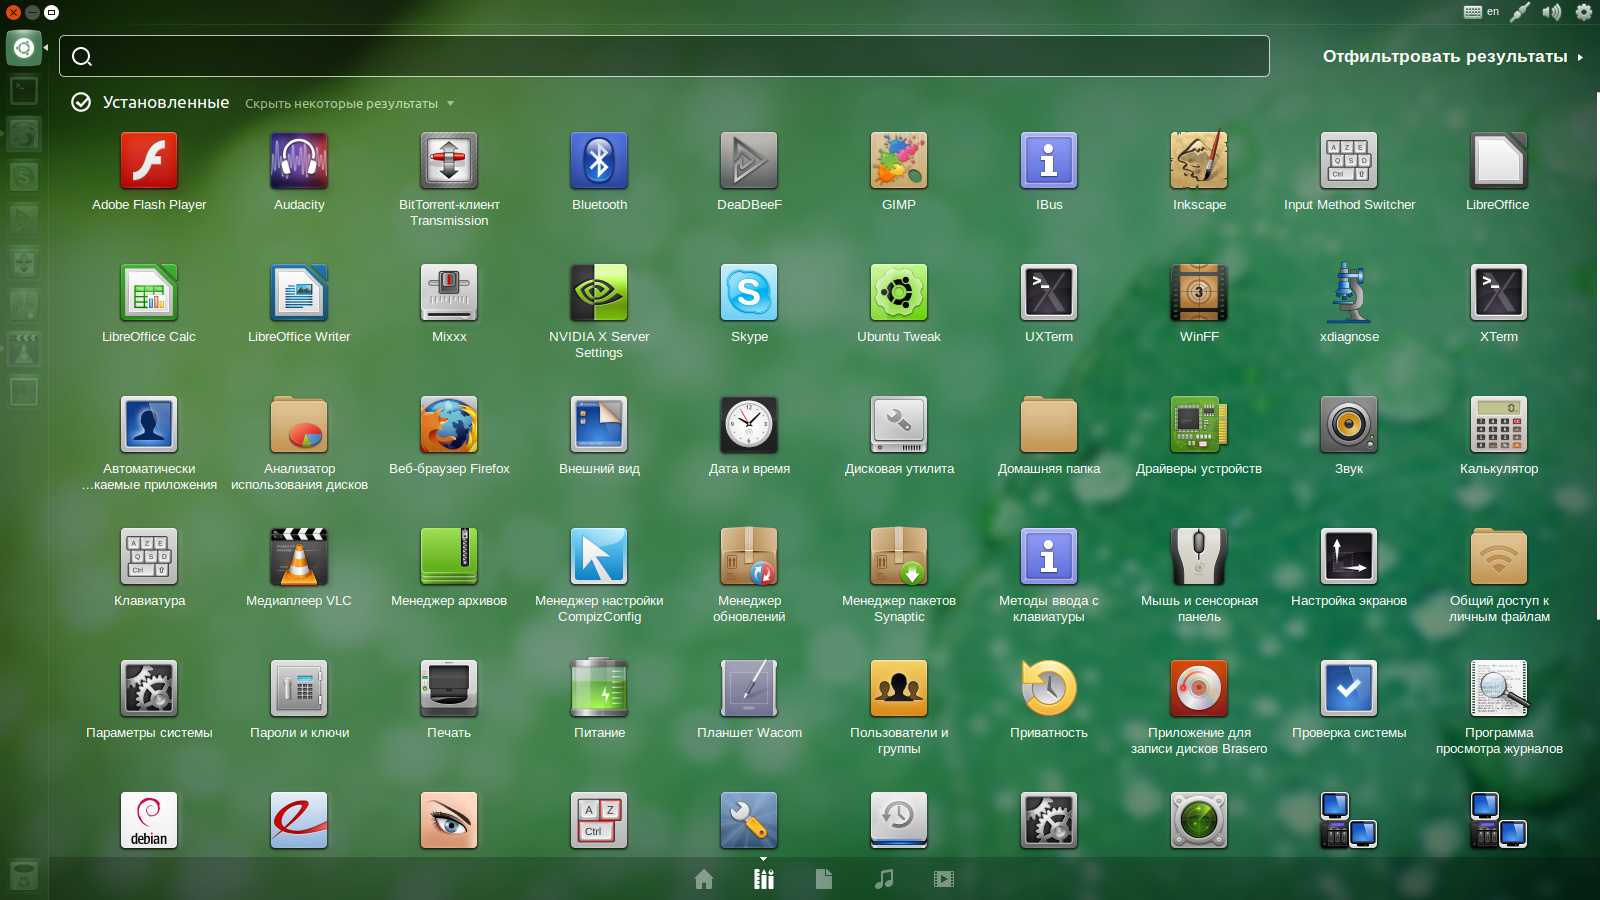
Task: Focus the Dash search field
Action: click(x=664, y=56)
